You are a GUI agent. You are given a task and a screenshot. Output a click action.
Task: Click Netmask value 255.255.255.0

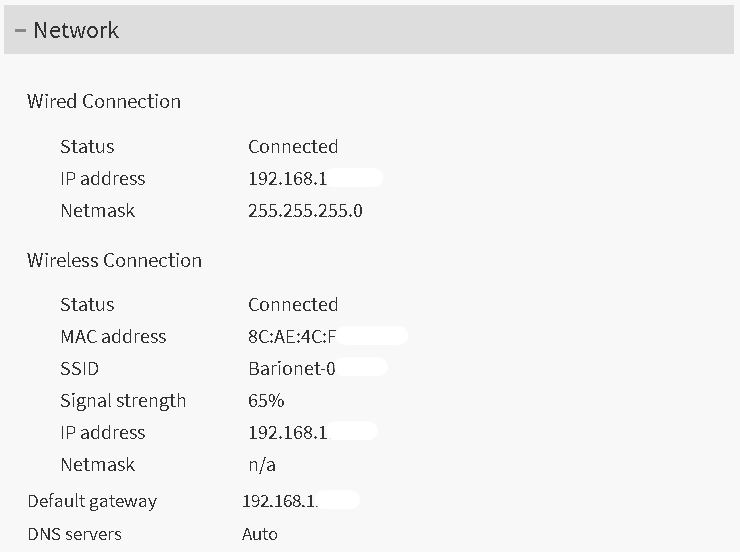pos(305,210)
